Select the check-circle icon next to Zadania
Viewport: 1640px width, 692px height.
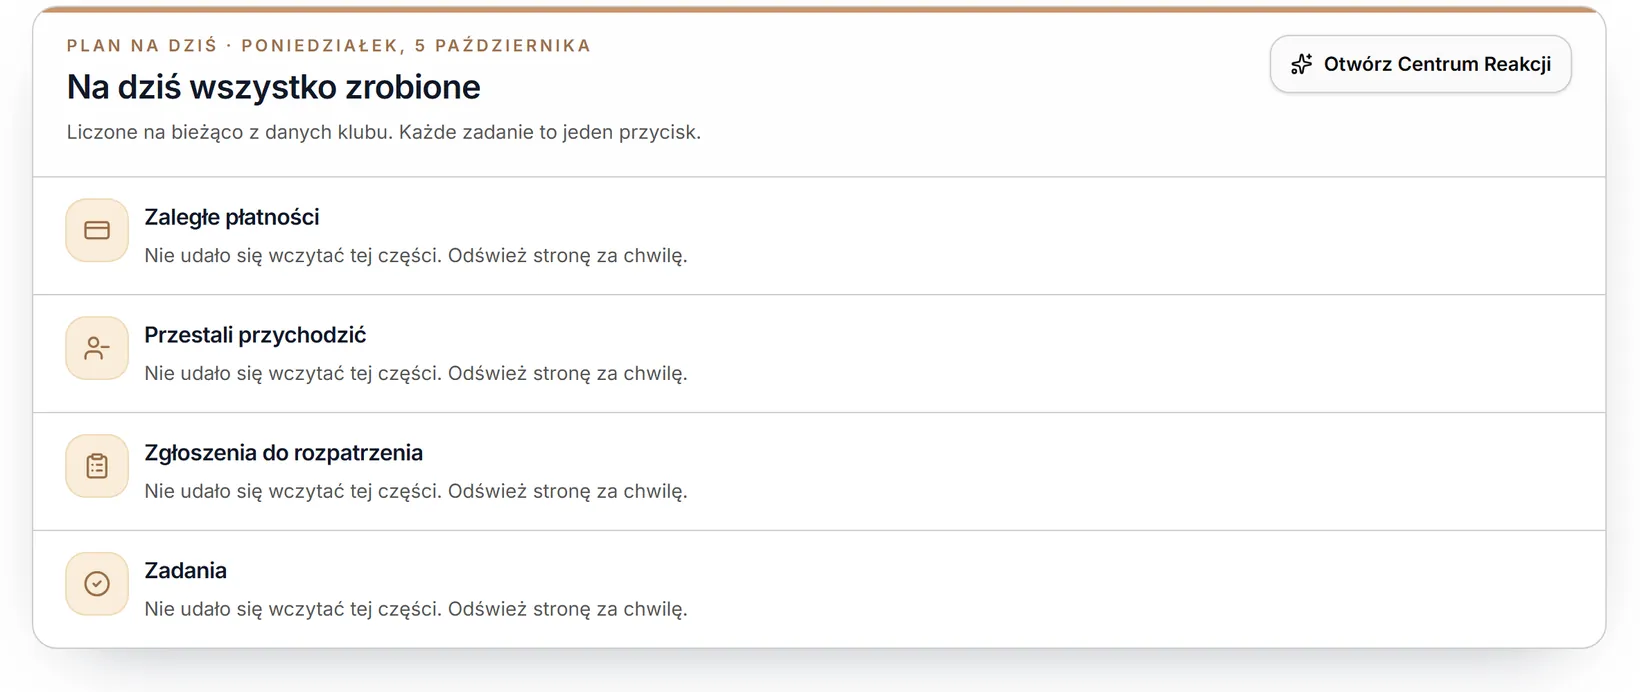pyautogui.click(x=97, y=584)
